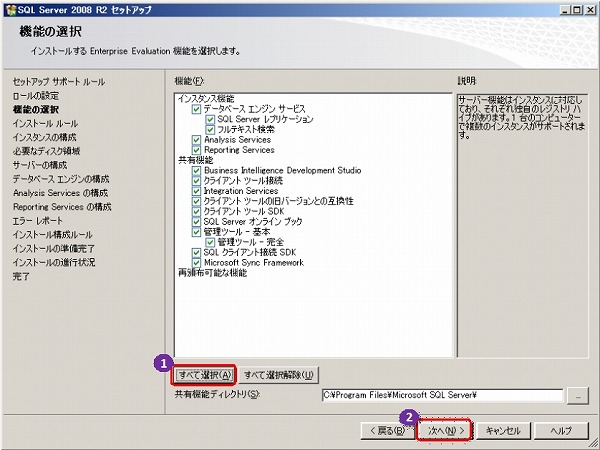
Task: Toggle SQL Server オンライン ブック checkbox
Action: (196, 222)
